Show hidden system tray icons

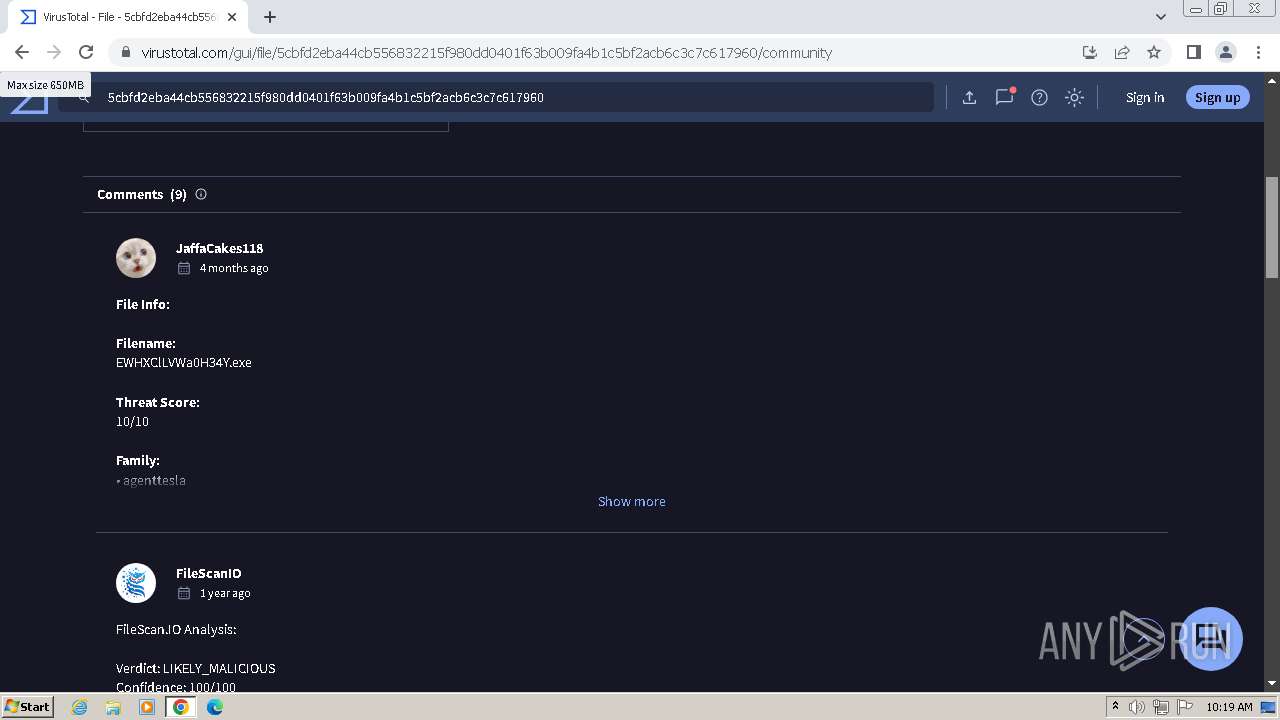click(x=1115, y=707)
